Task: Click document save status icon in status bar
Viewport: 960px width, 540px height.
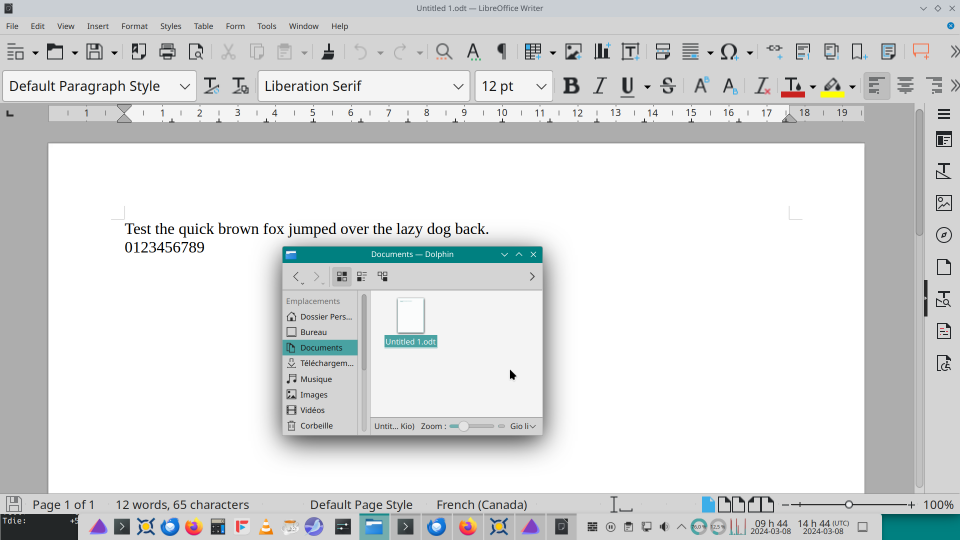Action: (x=13, y=504)
